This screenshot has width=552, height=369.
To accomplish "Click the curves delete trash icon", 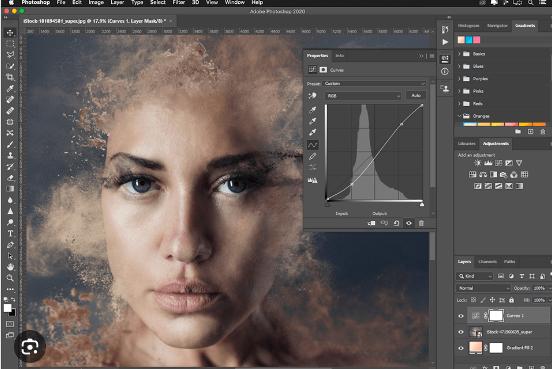I will coord(421,223).
